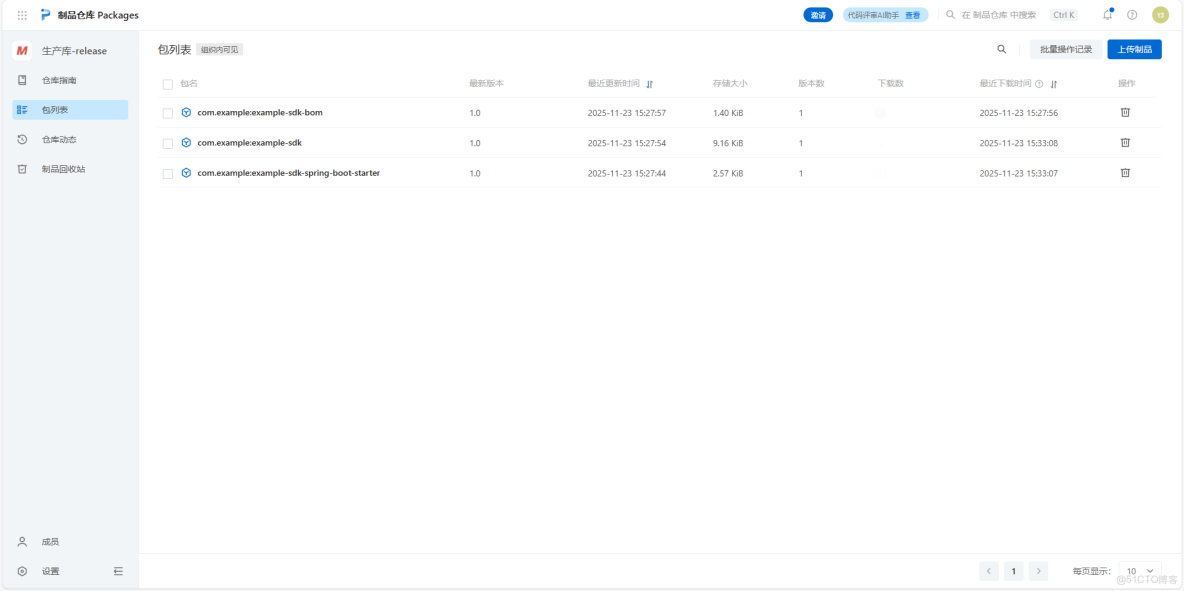1184x591 pixels.
Task: Click the example-sdk-spring-boot-starter cube icon
Action: [x=186, y=173]
